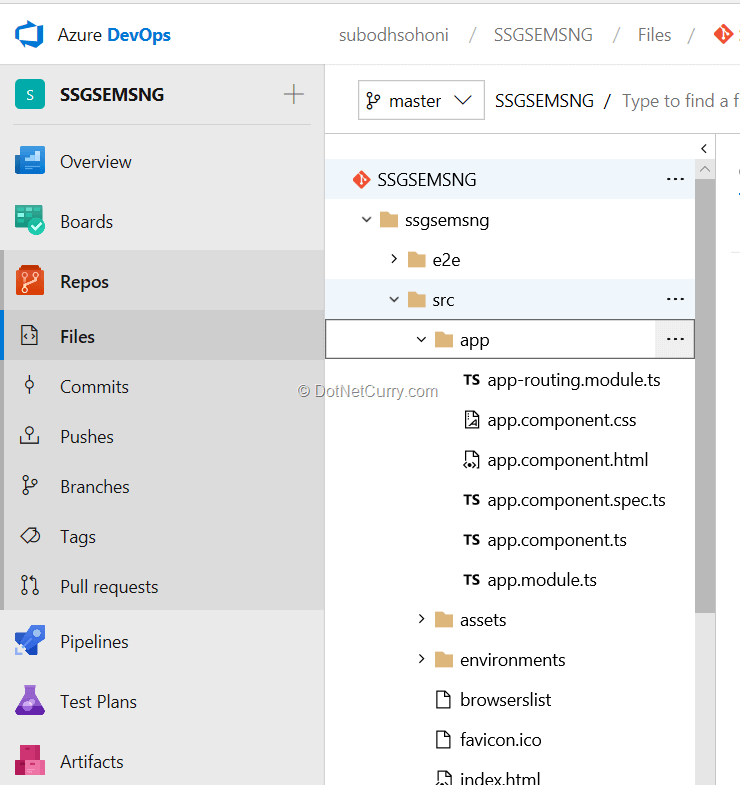
Task: Open the Test Plans flask icon
Action: tap(30, 700)
